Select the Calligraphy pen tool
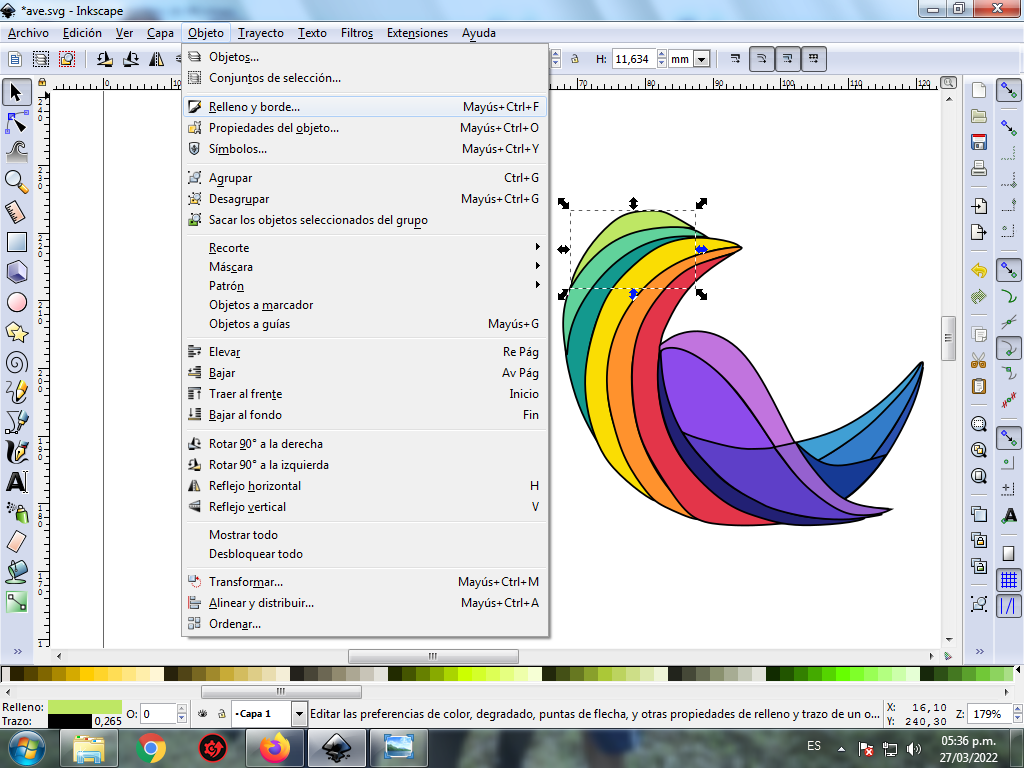The width and height of the screenshot is (1024, 768). pos(17,452)
